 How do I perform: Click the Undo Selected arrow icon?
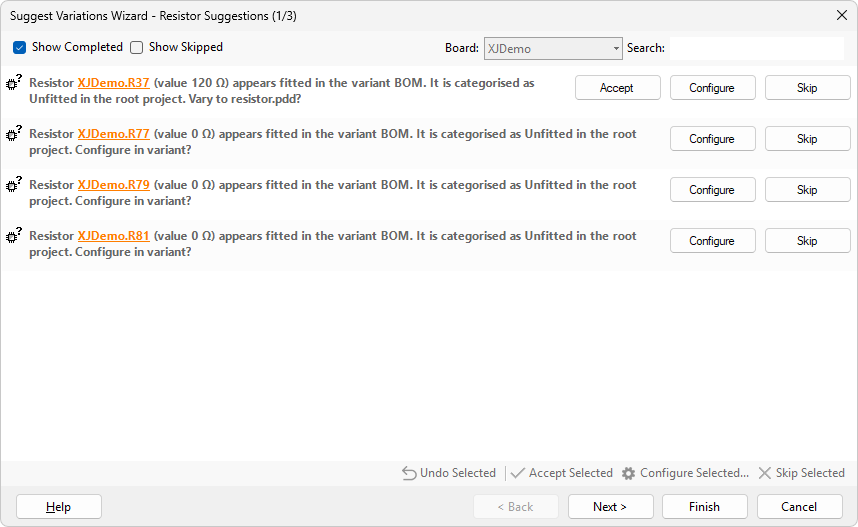(409, 473)
